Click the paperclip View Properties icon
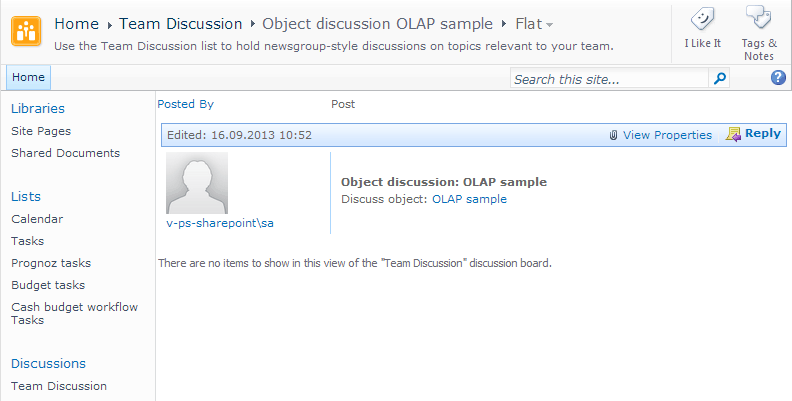 (x=613, y=135)
